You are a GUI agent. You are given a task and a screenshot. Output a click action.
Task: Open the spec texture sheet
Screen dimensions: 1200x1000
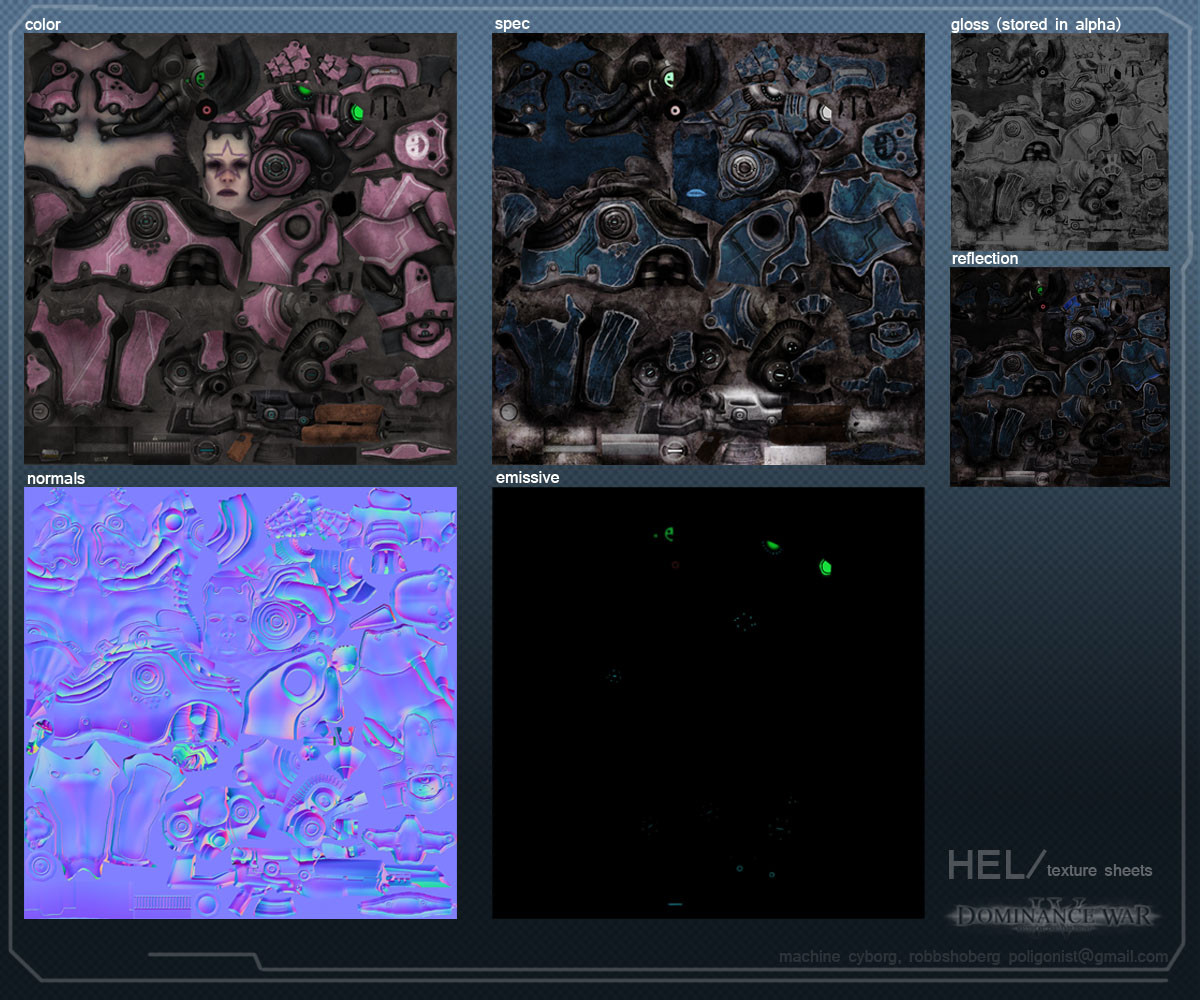pos(708,248)
